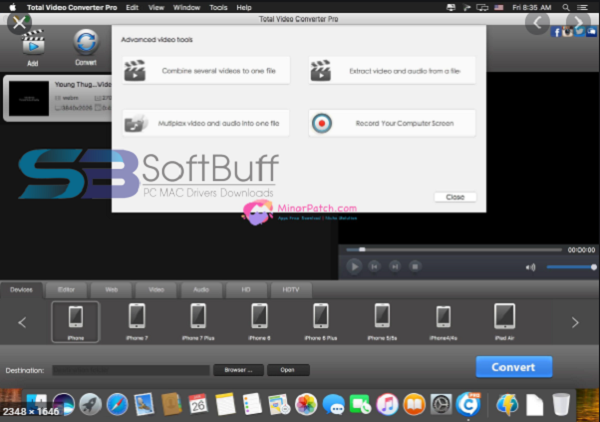
Task: Open the Tools menu
Action: 218,7
